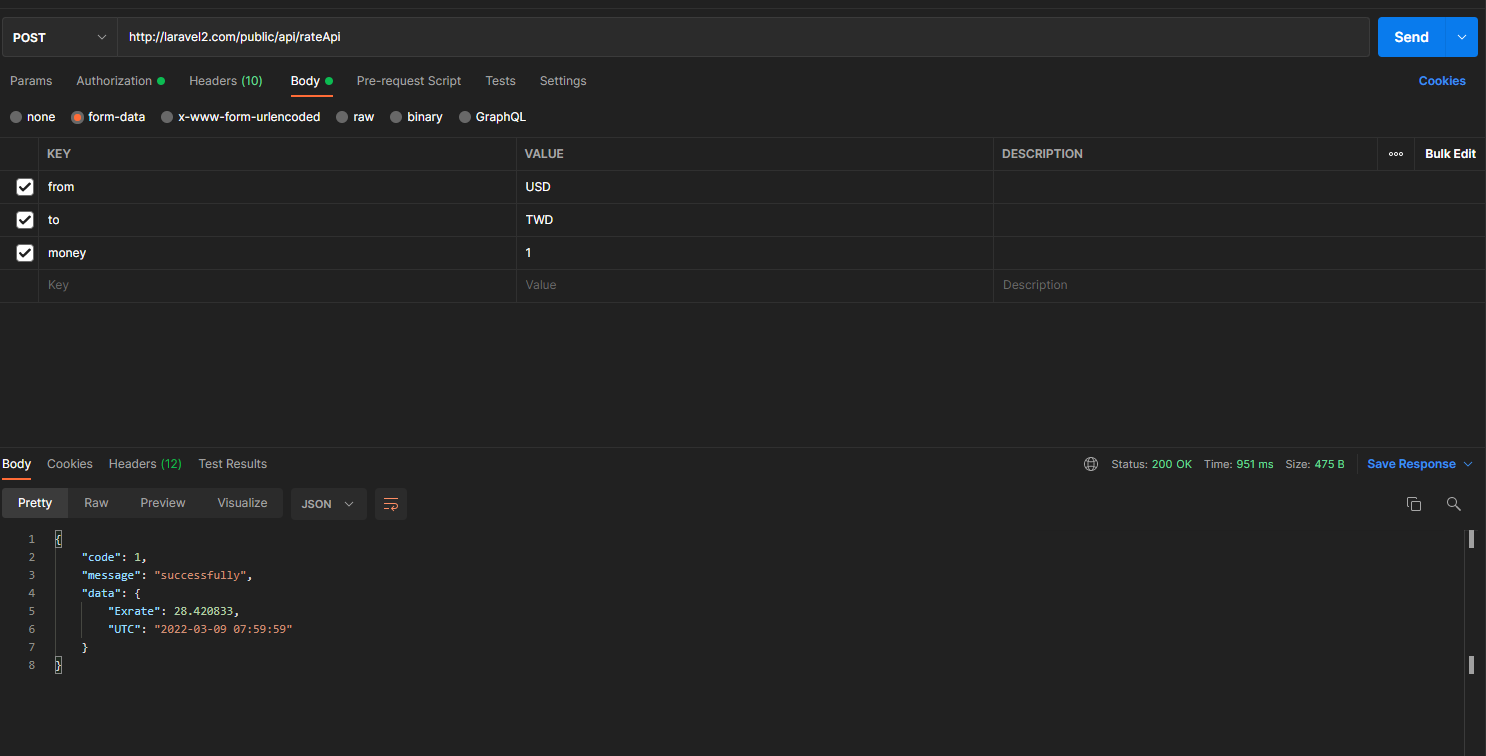The image size is (1486, 756).
Task: Click the search response magnifier icon
Action: [x=1453, y=504]
